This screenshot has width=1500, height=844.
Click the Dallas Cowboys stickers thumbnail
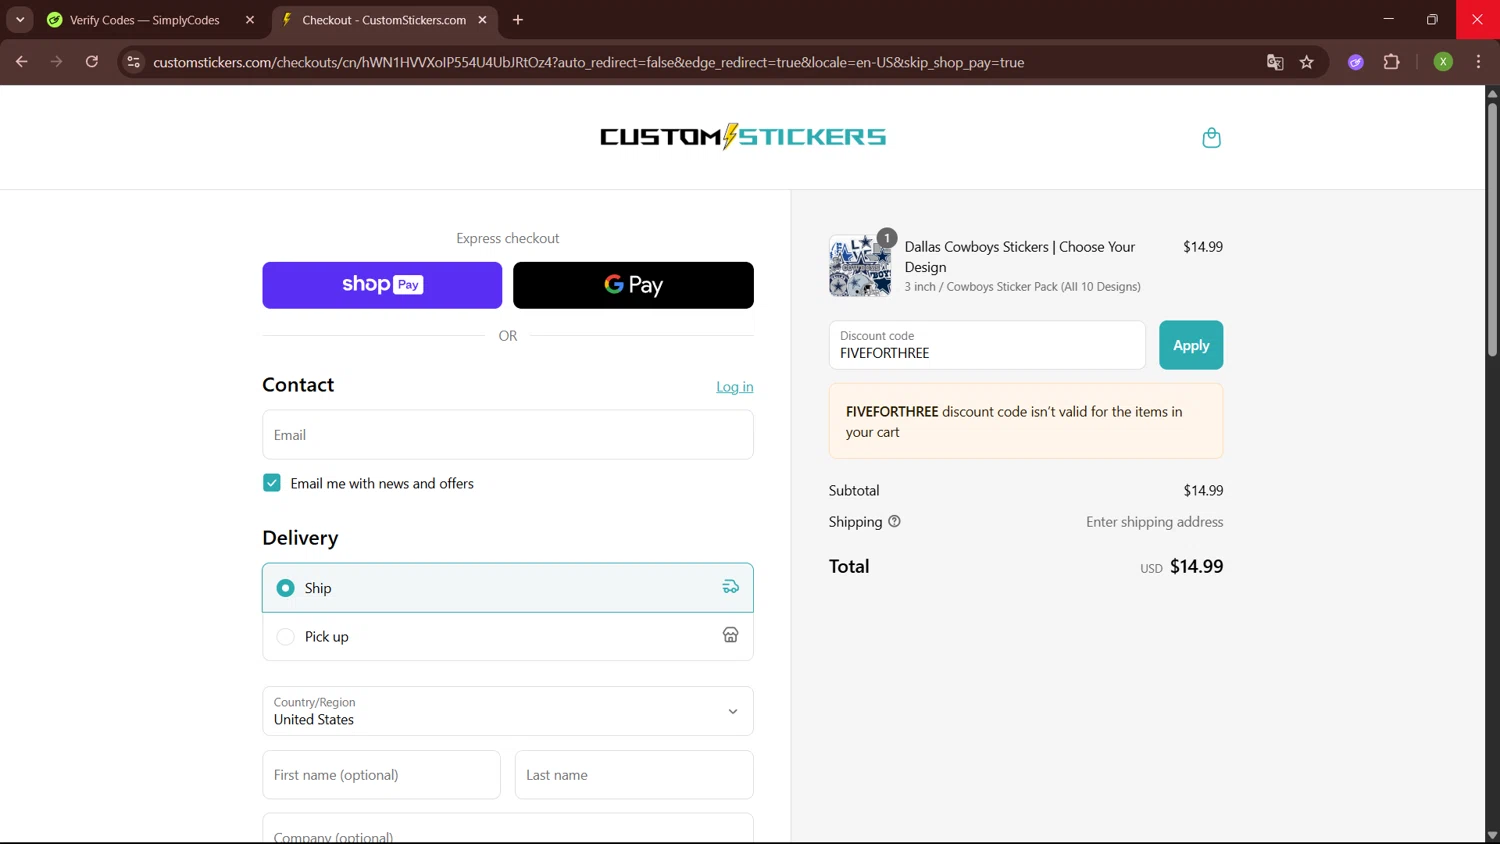click(860, 266)
